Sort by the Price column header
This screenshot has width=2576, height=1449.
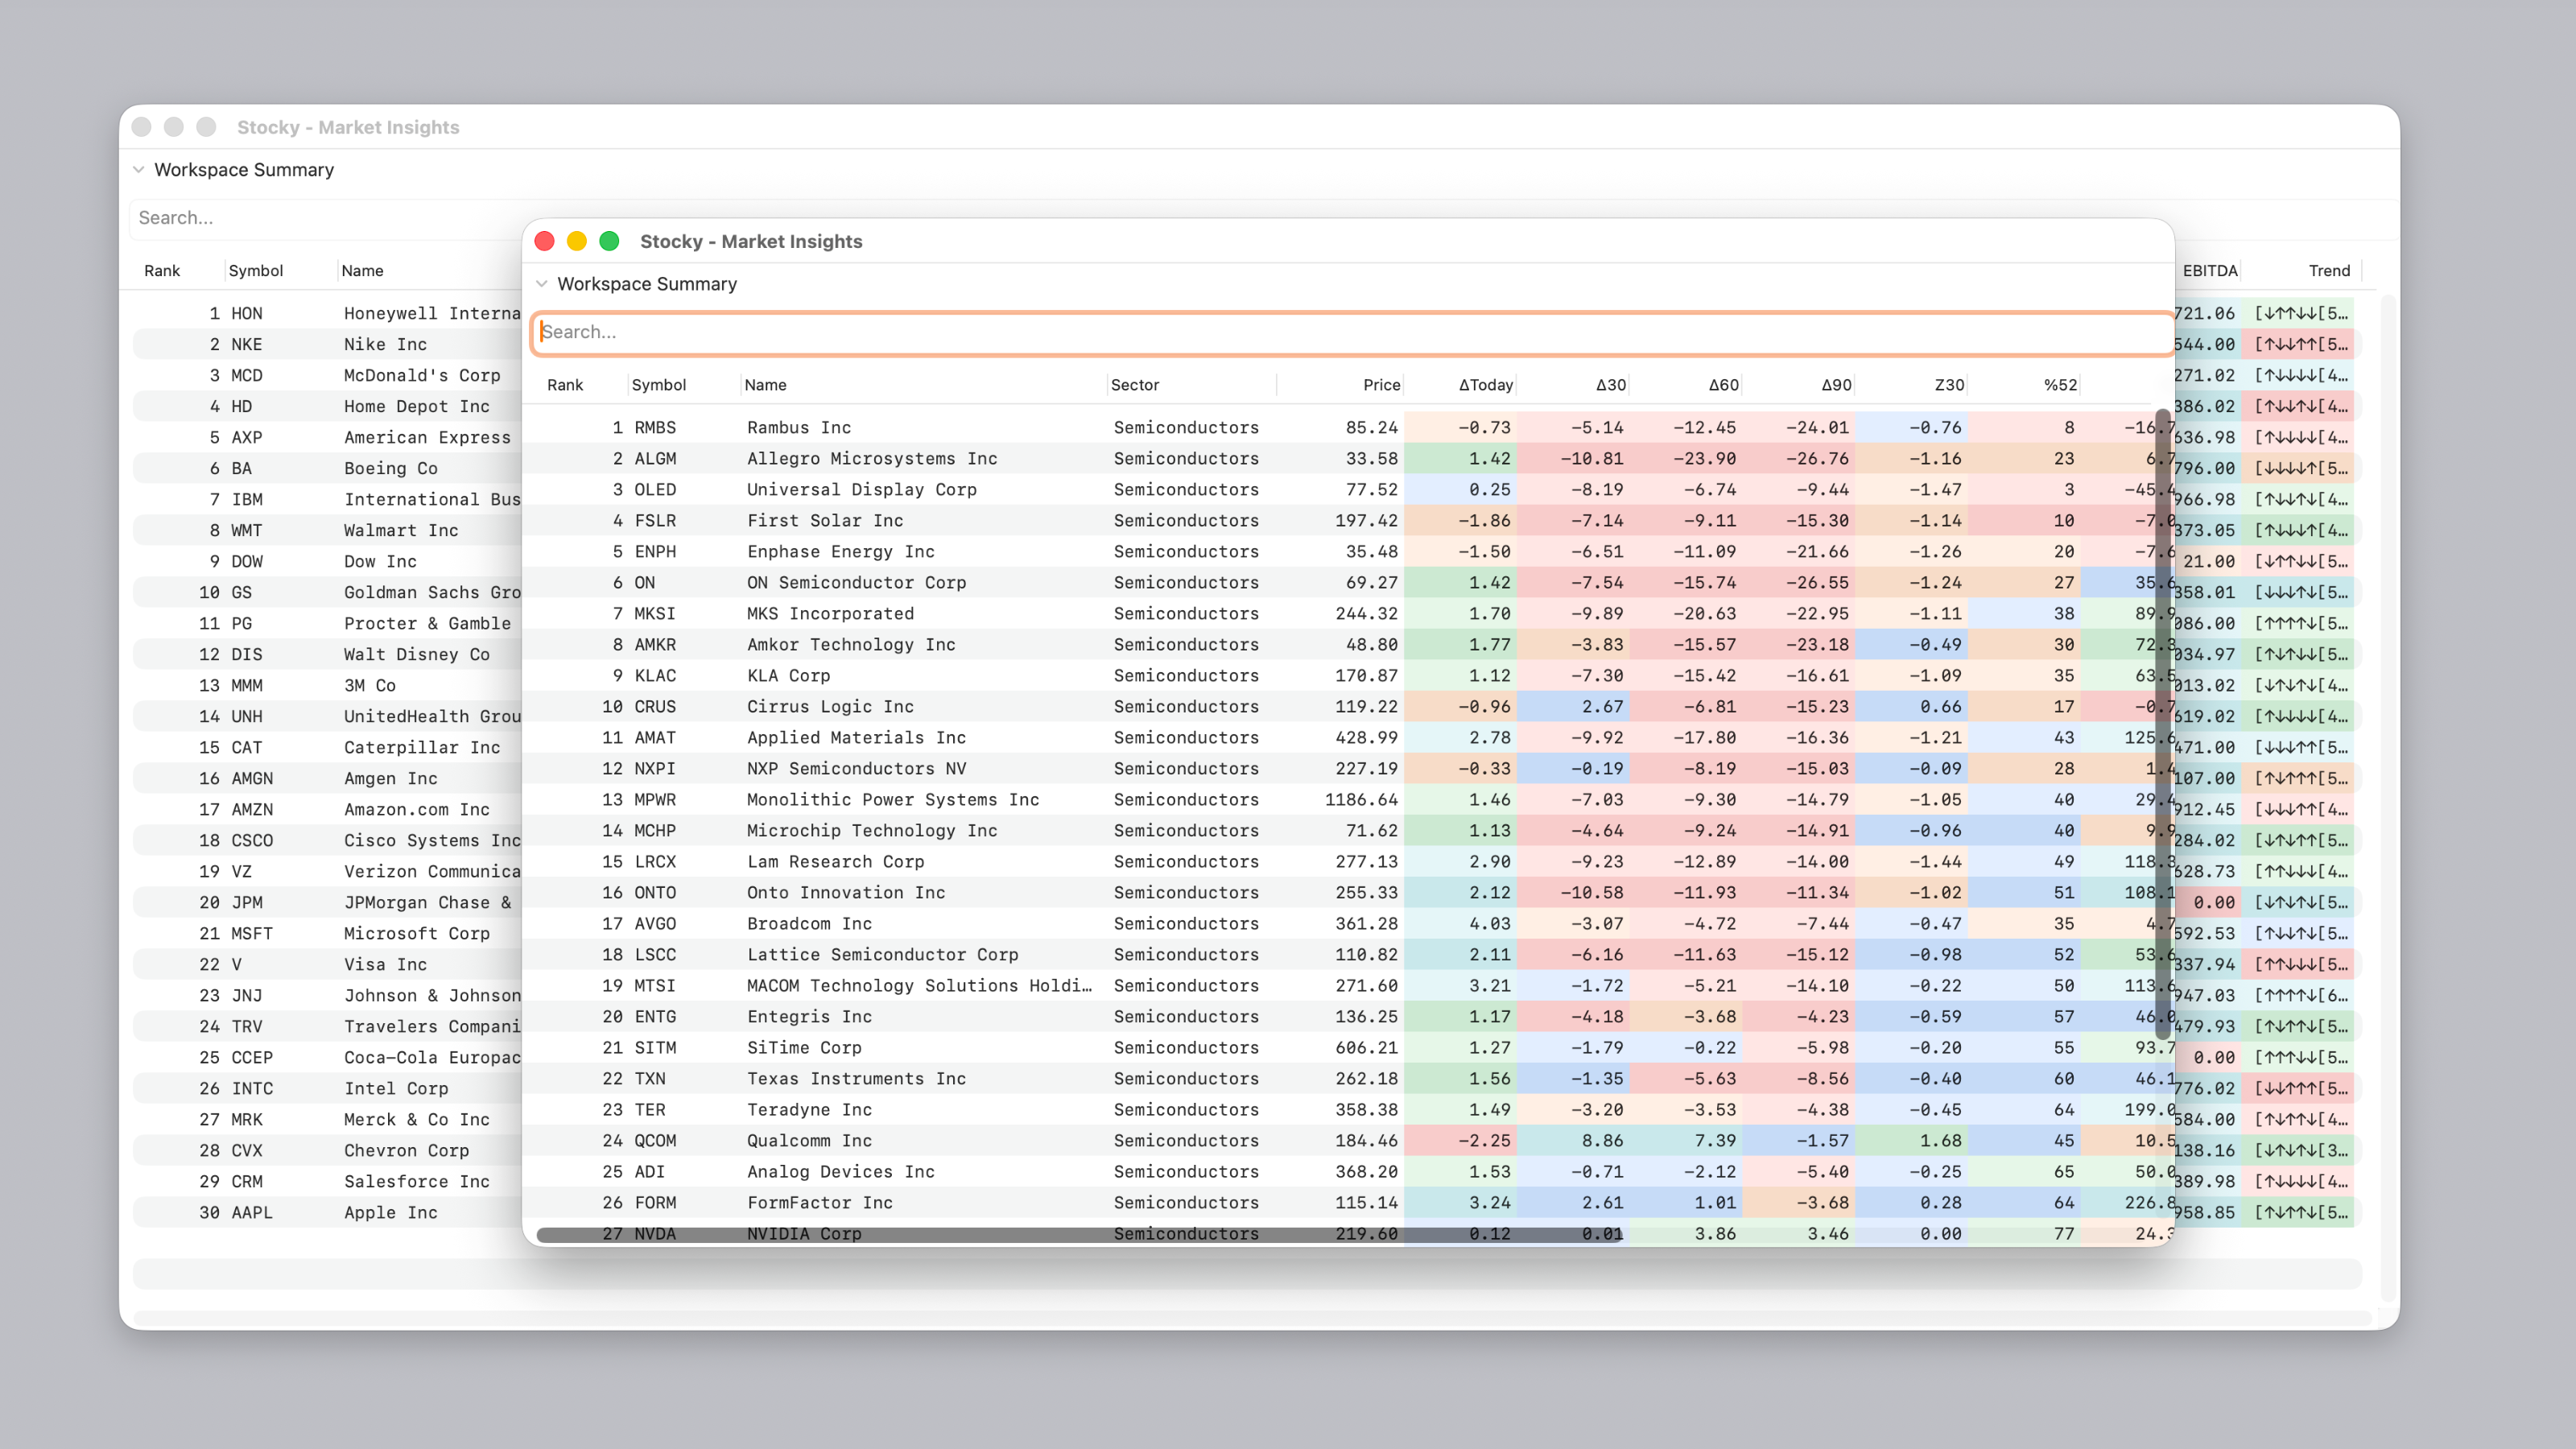pos(1381,385)
